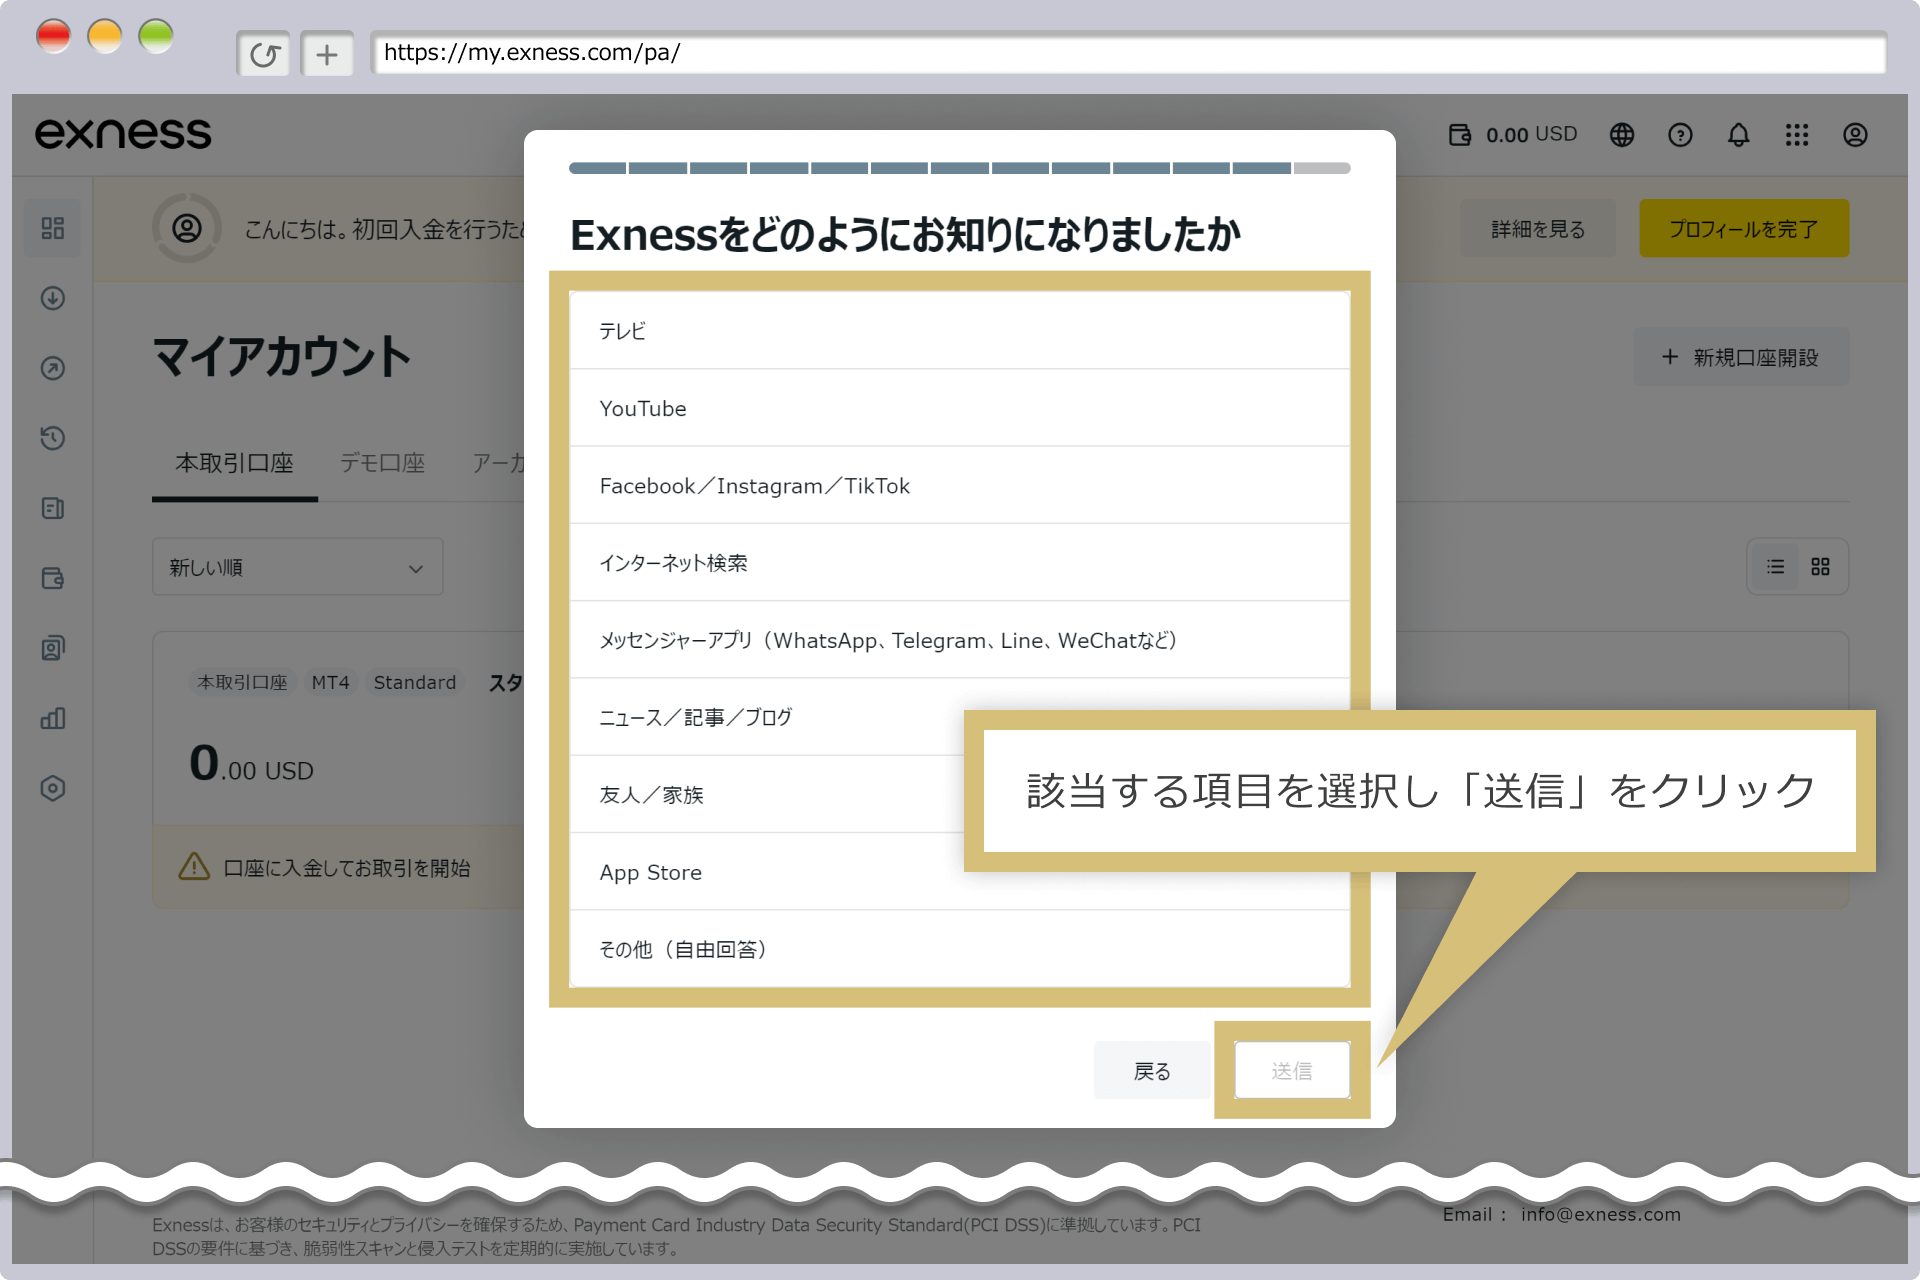This screenshot has height=1280, width=1920.
Task: Select the その他（自由回答） option
Action: click(960, 949)
